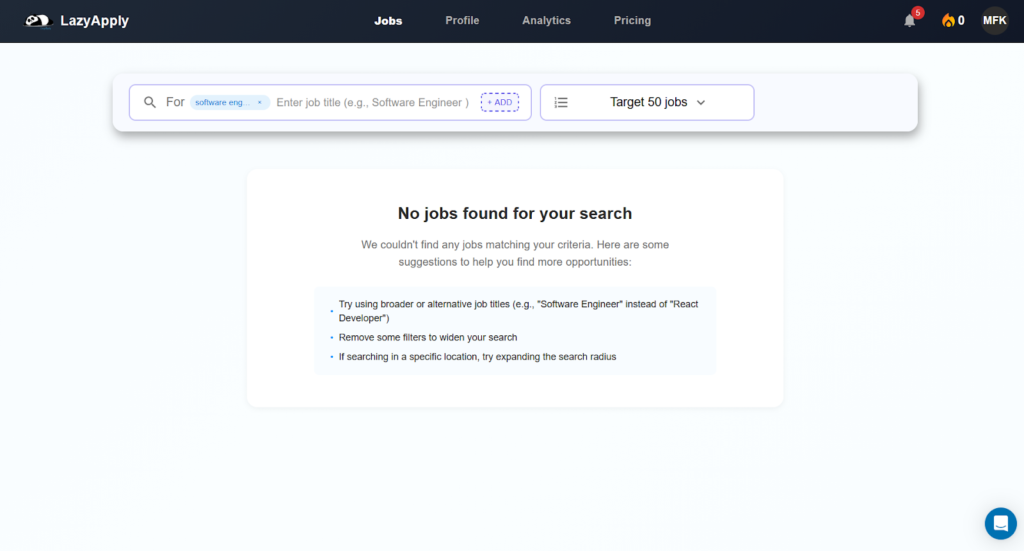
Task: Switch to the Profile tab
Action: [x=462, y=21]
